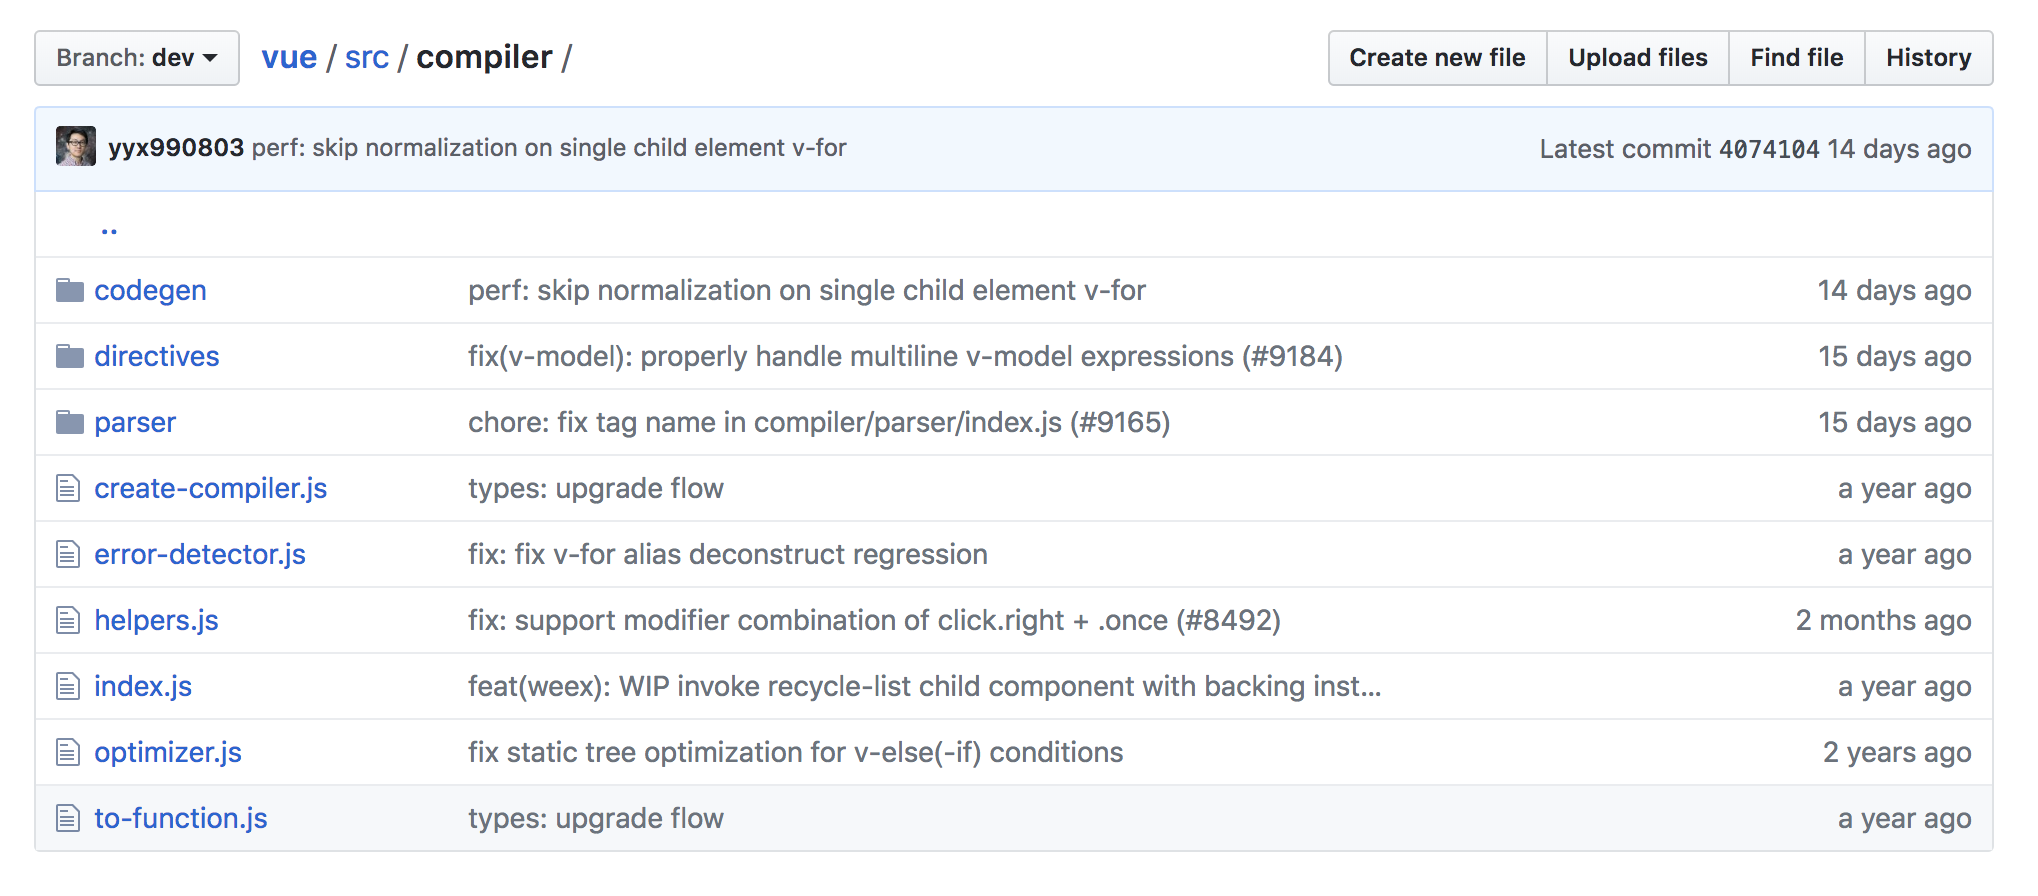Click the Find file button
The height and width of the screenshot is (896, 2038).
pos(1796,58)
